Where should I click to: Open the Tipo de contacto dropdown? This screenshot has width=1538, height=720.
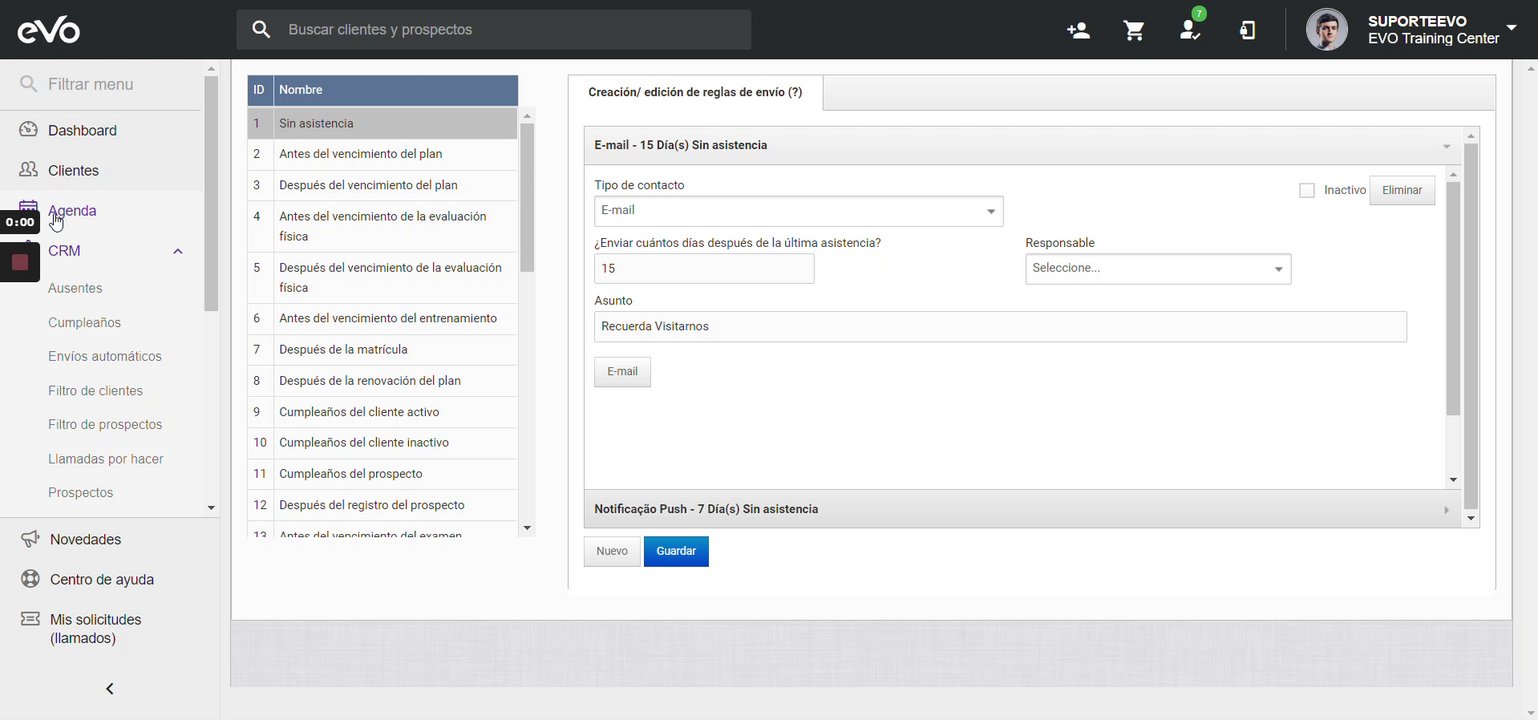coord(798,211)
